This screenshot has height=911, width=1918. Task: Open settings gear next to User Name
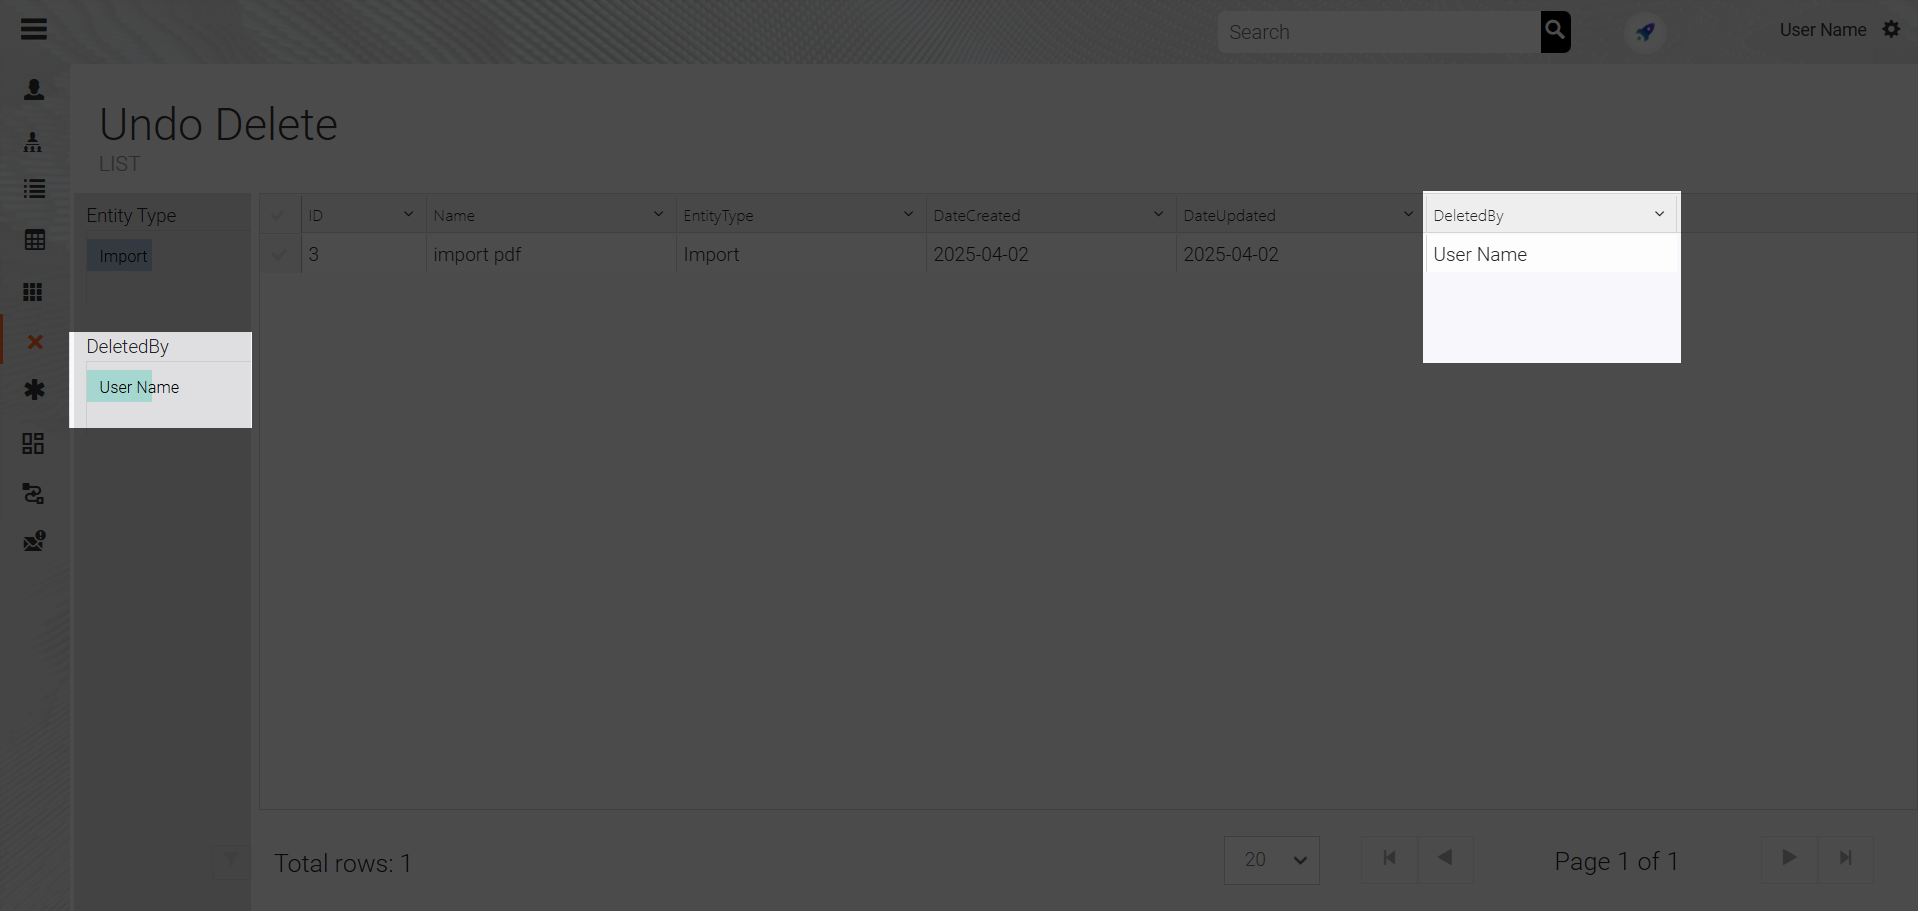(1891, 30)
